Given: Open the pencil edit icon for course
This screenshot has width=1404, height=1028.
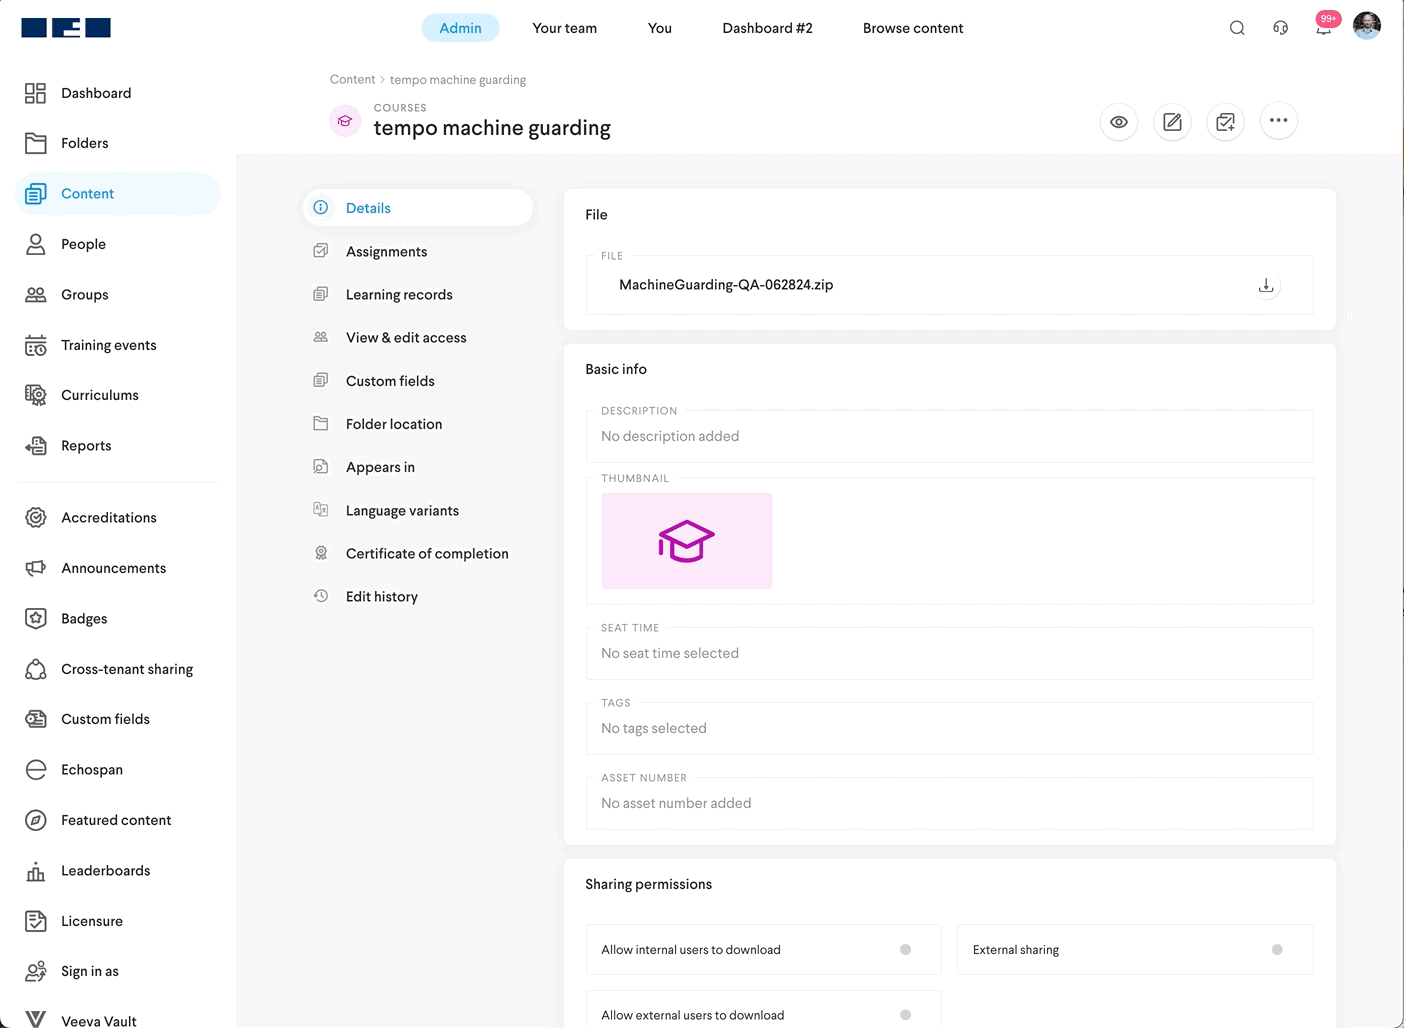Looking at the screenshot, I should (x=1172, y=122).
